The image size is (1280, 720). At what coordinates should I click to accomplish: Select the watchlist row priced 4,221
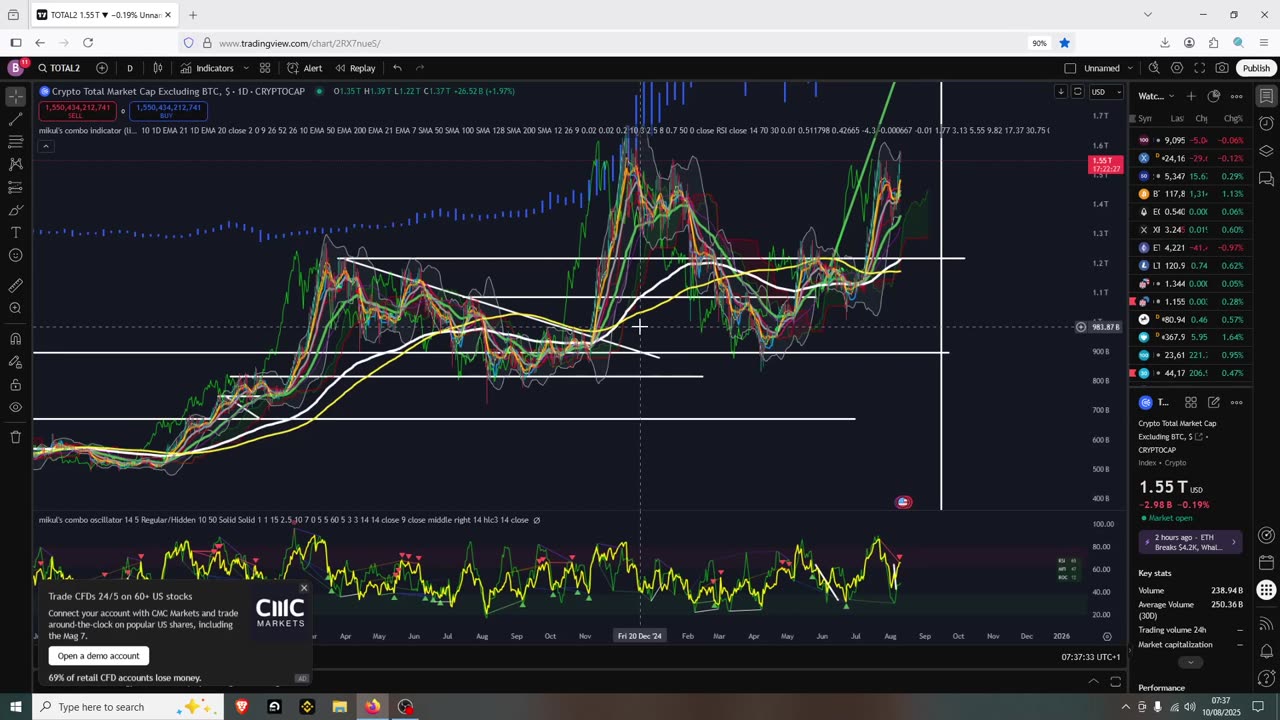tap(1190, 248)
